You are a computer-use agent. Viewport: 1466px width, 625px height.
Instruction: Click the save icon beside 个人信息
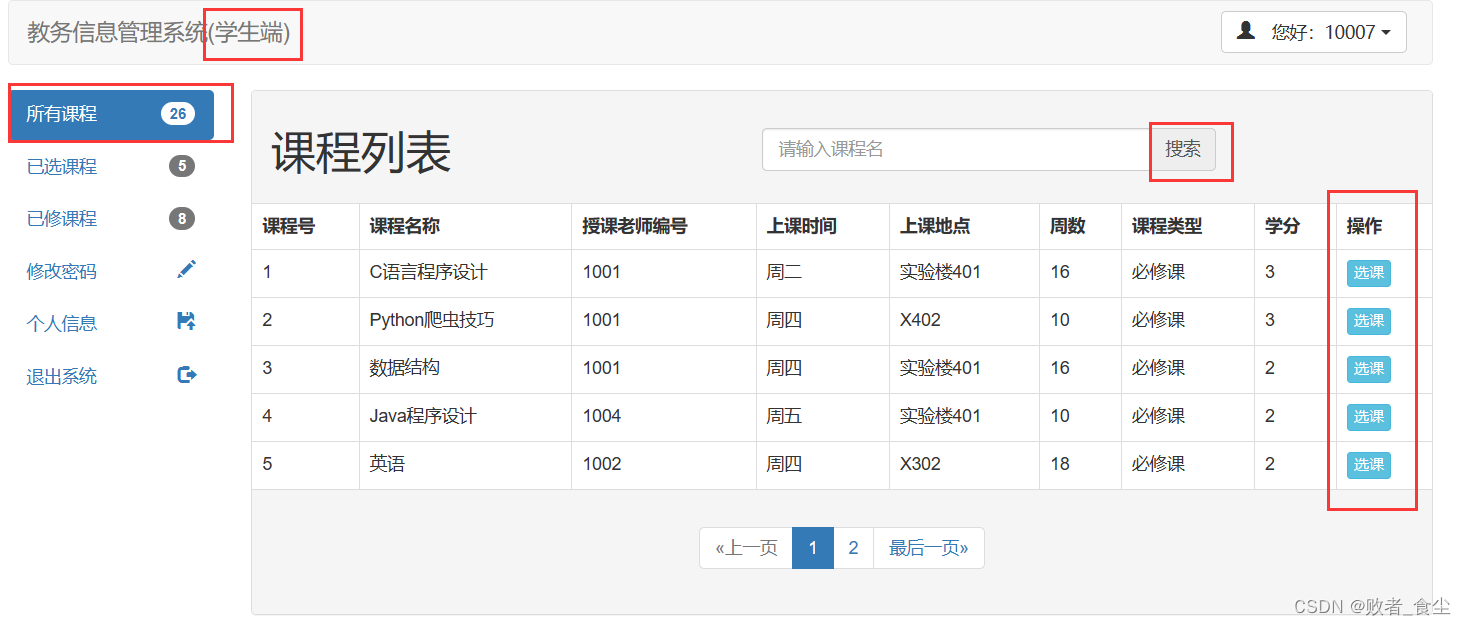click(186, 321)
